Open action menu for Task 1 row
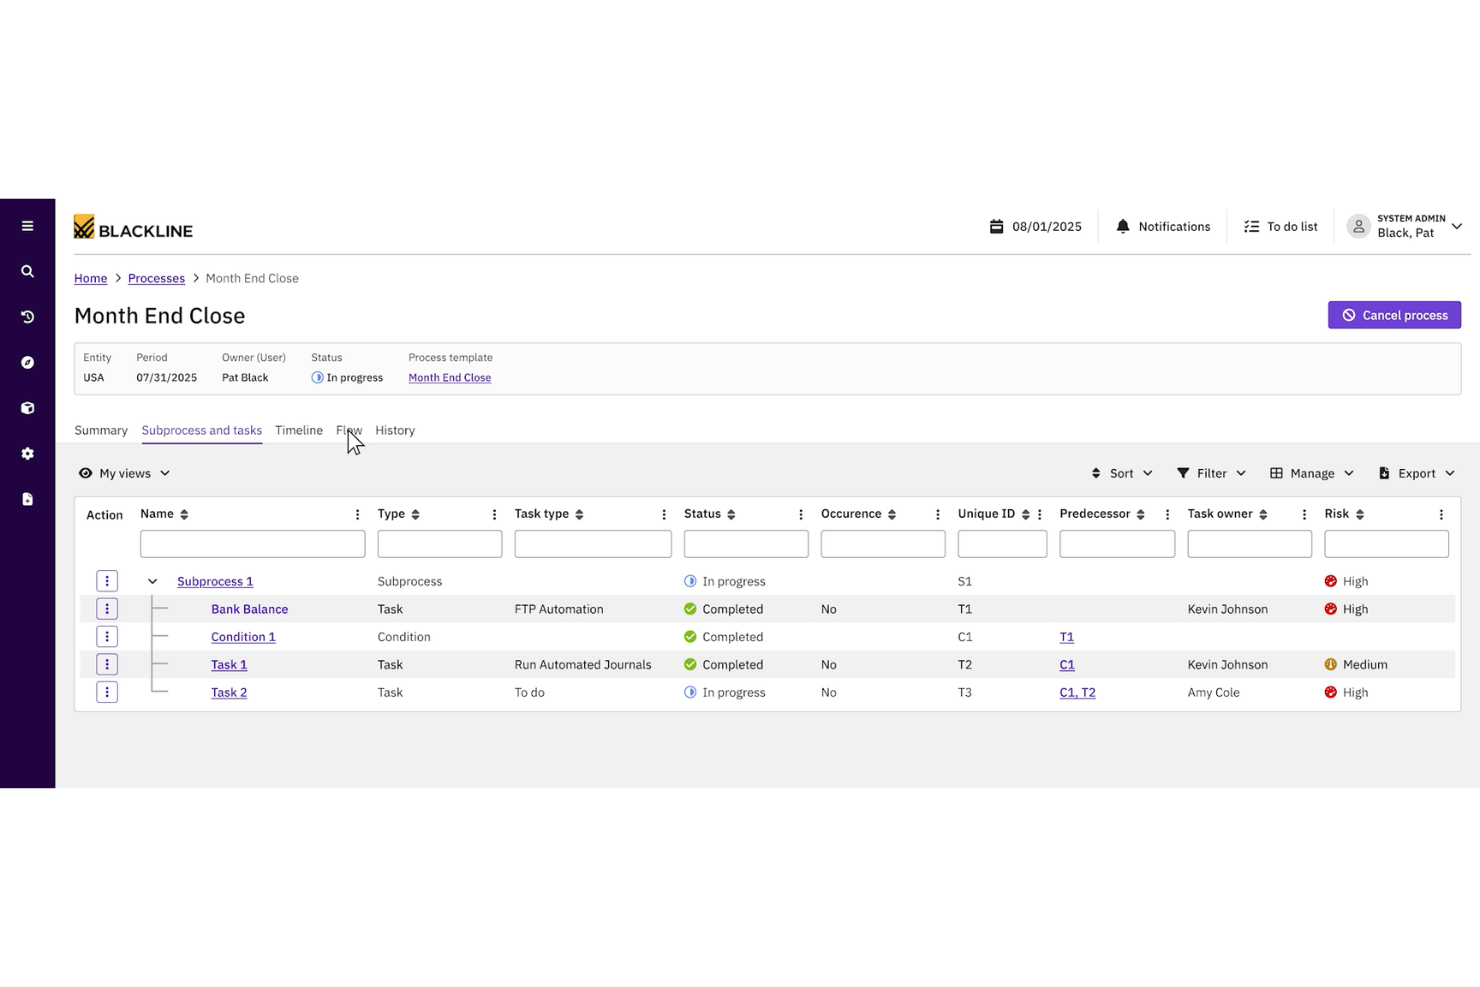Image resolution: width=1480 pixels, height=987 pixels. pos(107,665)
